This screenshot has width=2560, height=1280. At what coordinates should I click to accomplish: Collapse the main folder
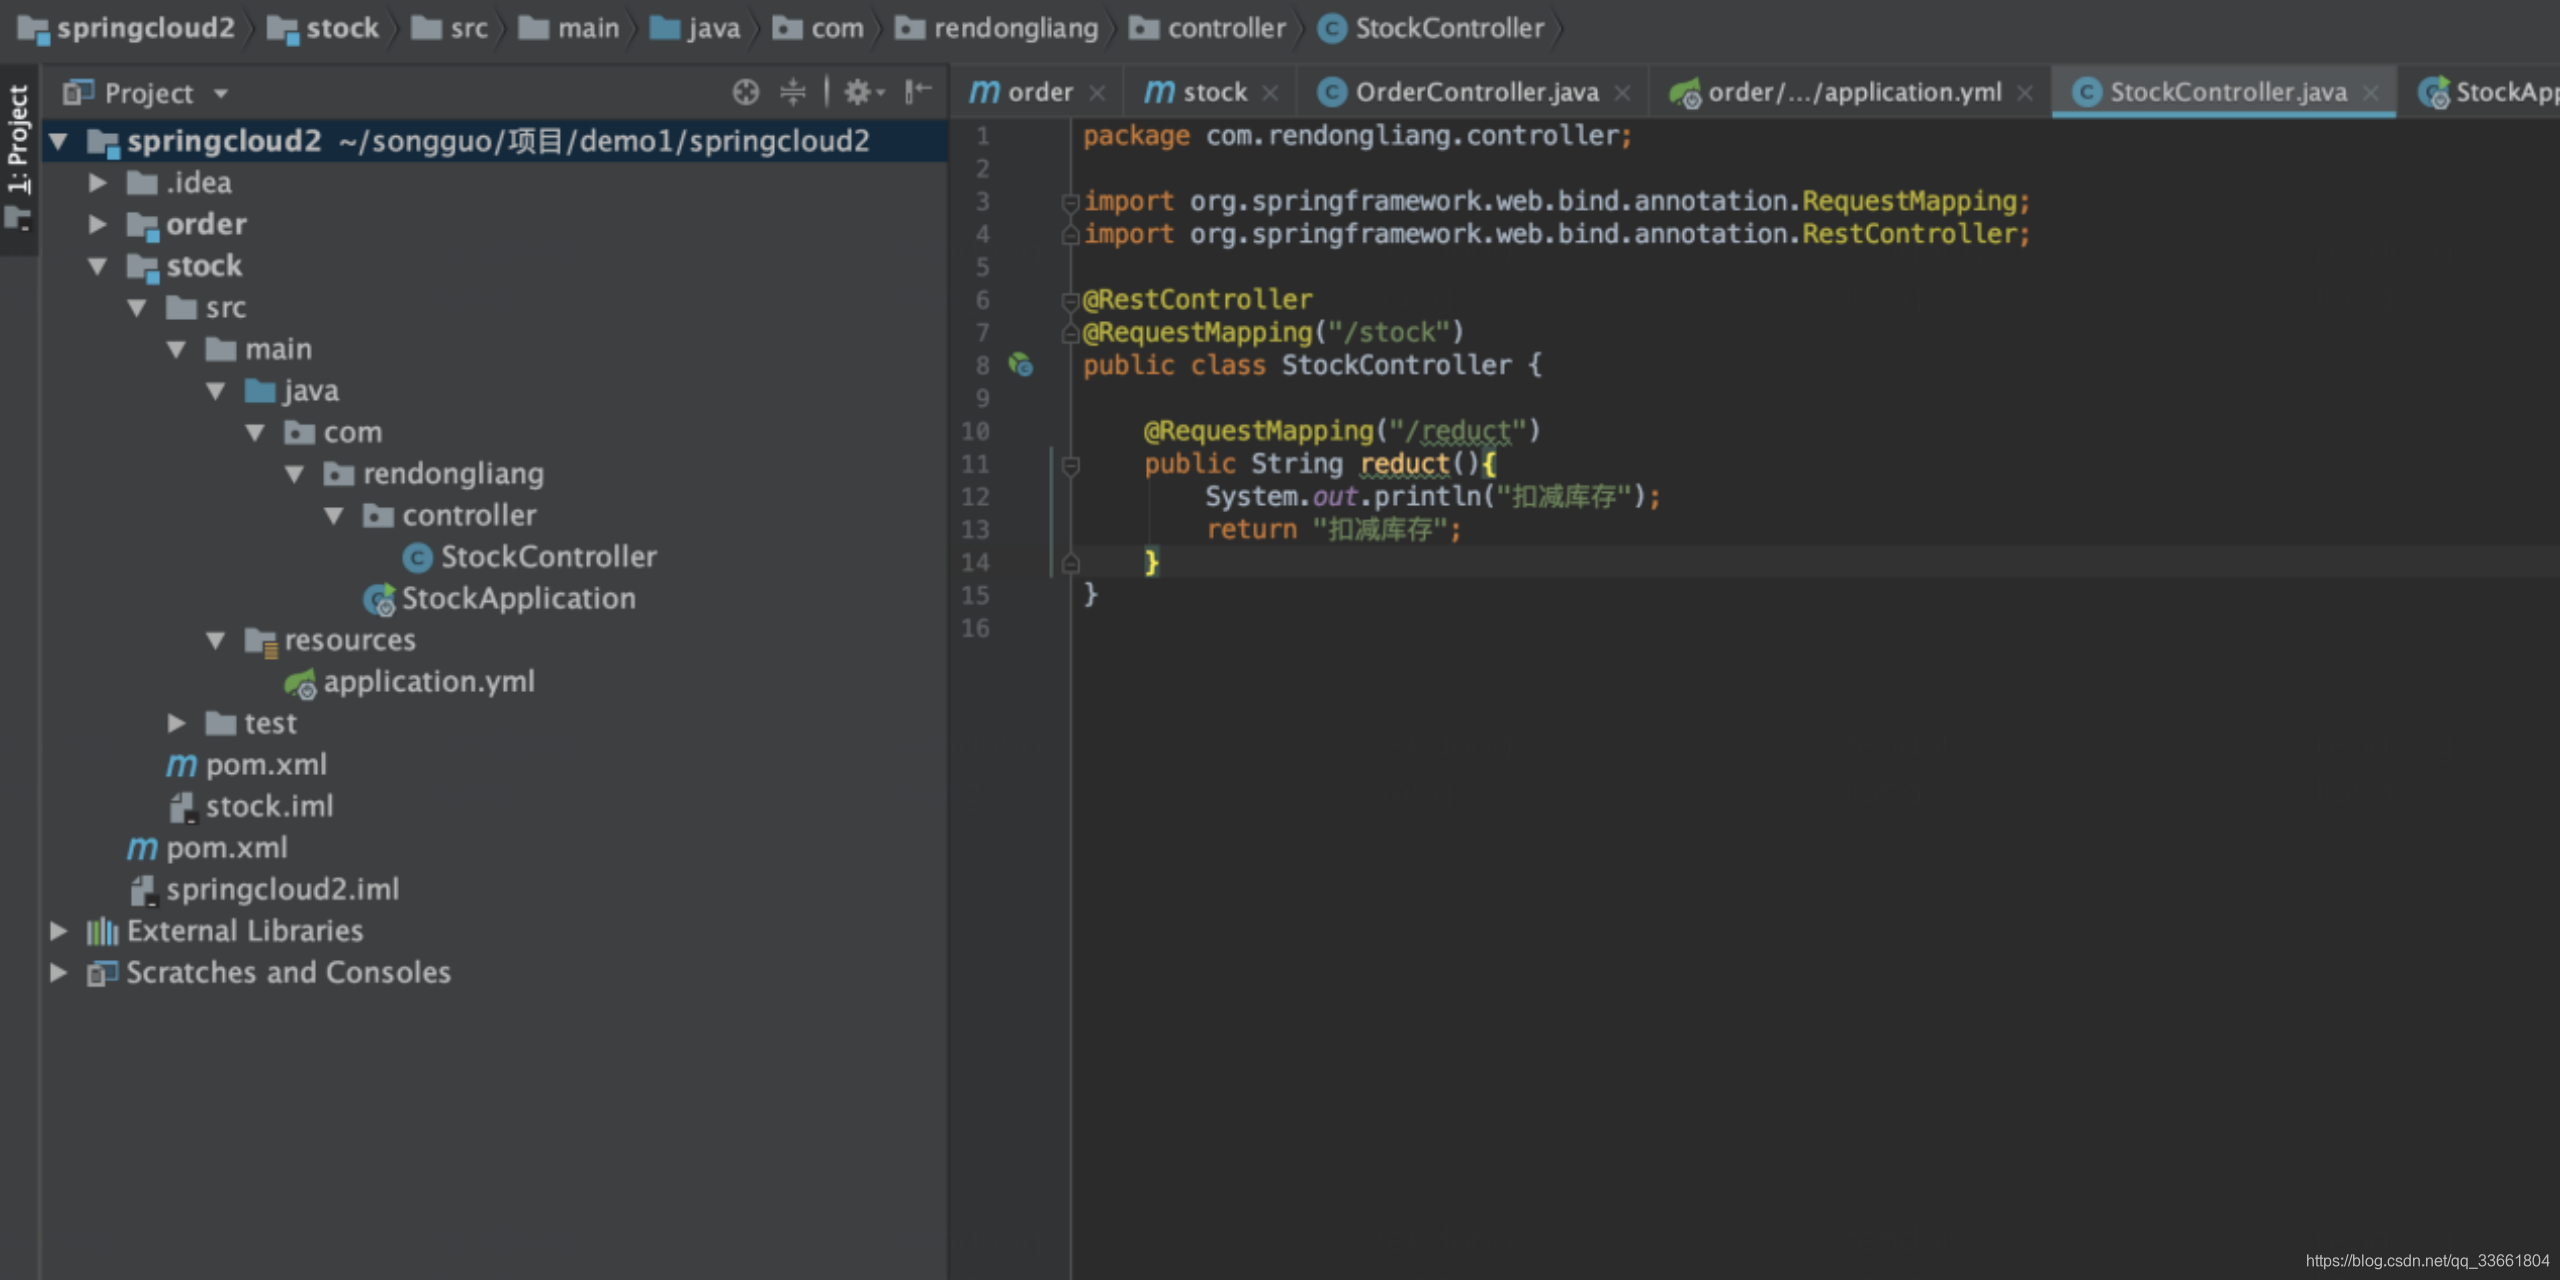coord(176,349)
